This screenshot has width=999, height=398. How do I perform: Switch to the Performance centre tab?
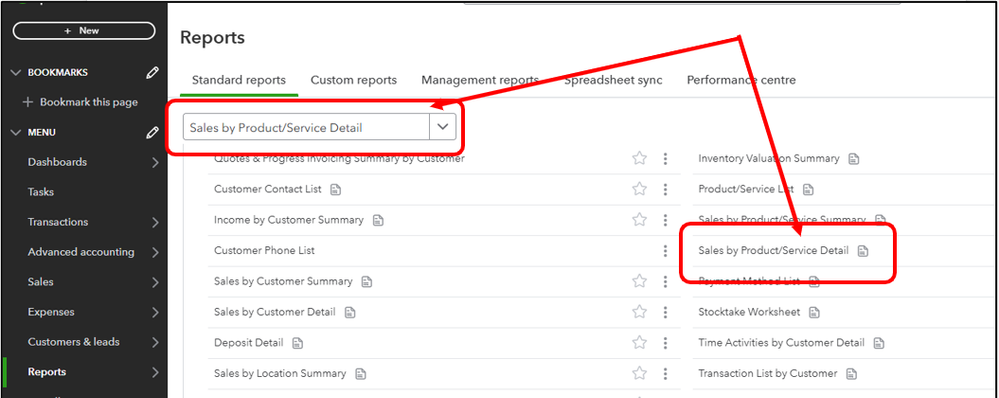(x=741, y=80)
